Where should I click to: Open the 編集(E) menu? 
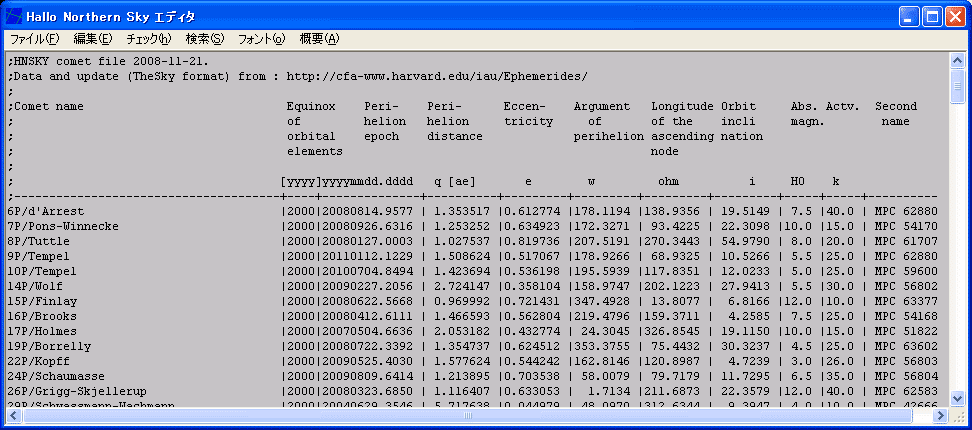tap(92, 39)
